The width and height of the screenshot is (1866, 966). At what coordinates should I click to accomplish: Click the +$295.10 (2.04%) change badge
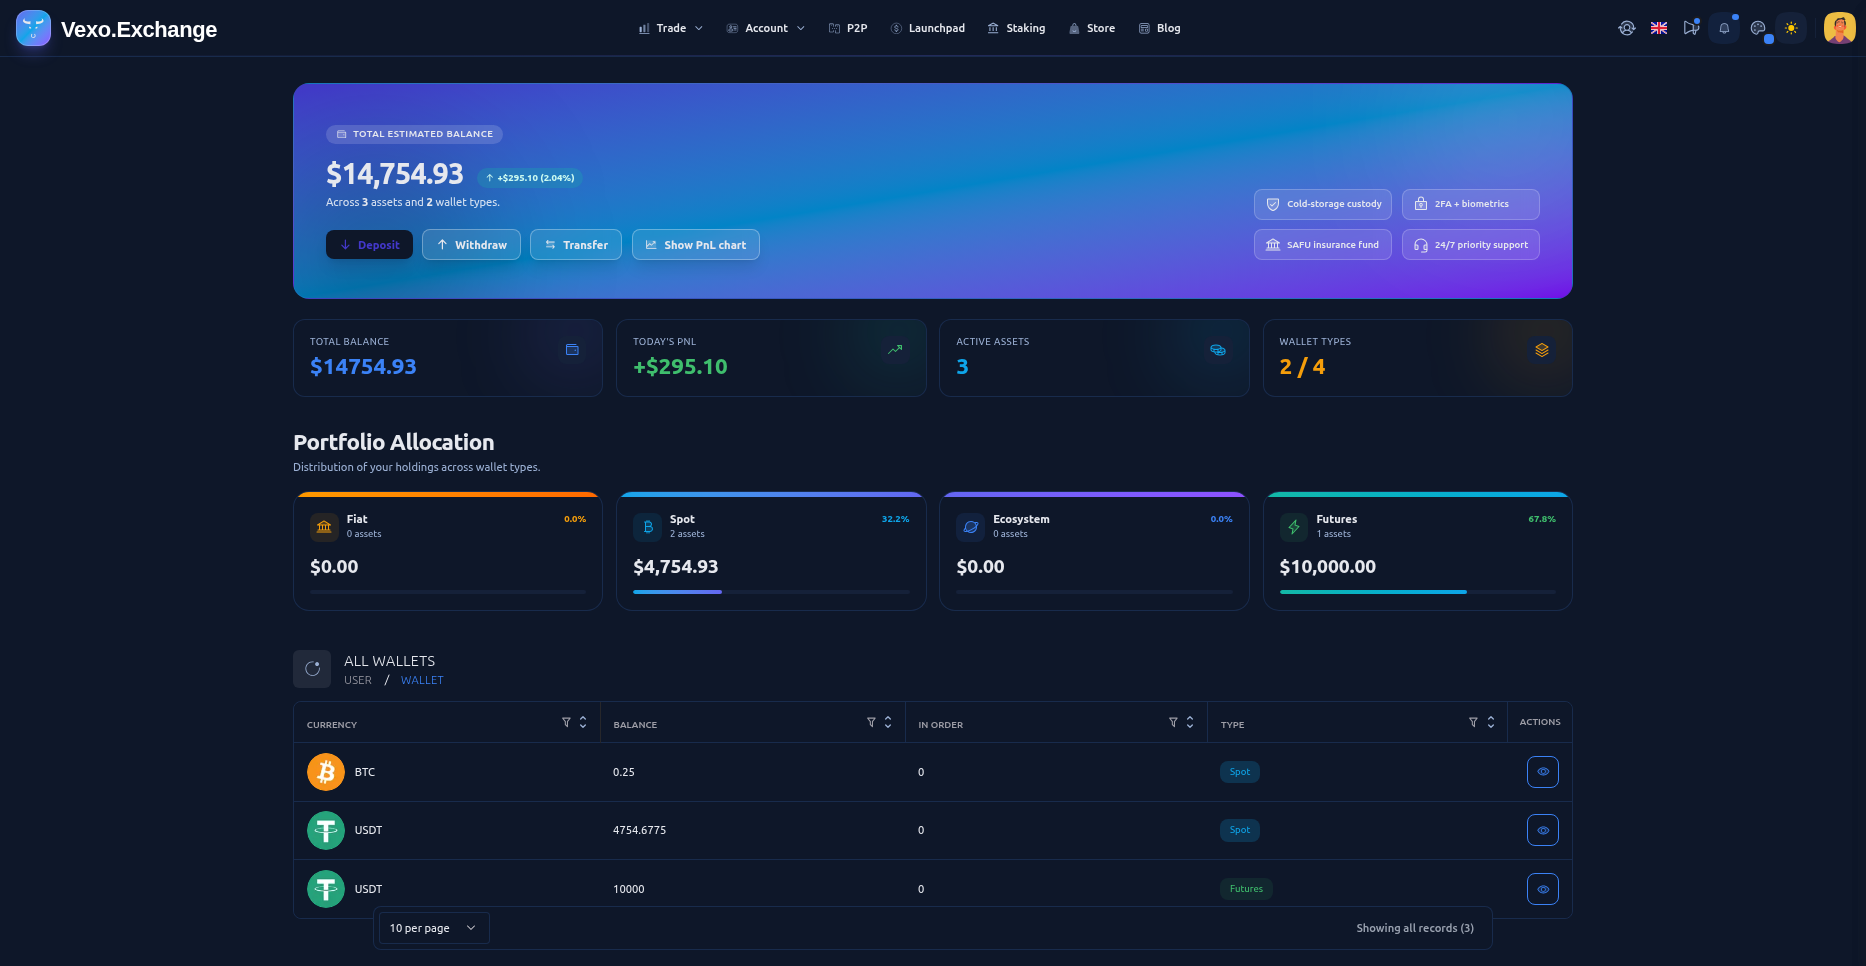(530, 178)
